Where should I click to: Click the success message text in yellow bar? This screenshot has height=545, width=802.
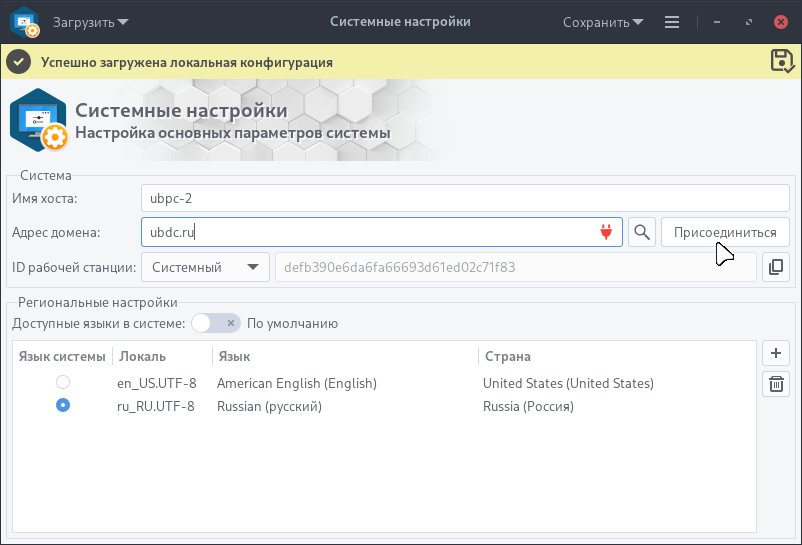187,62
